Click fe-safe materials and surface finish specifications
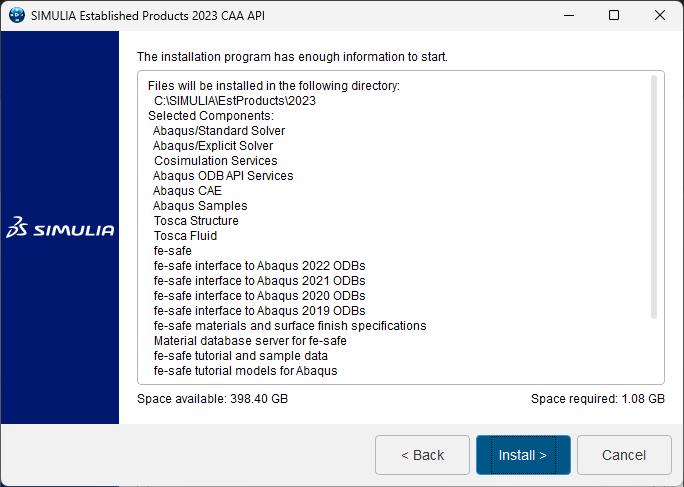The height and width of the screenshot is (487, 684). [290, 326]
